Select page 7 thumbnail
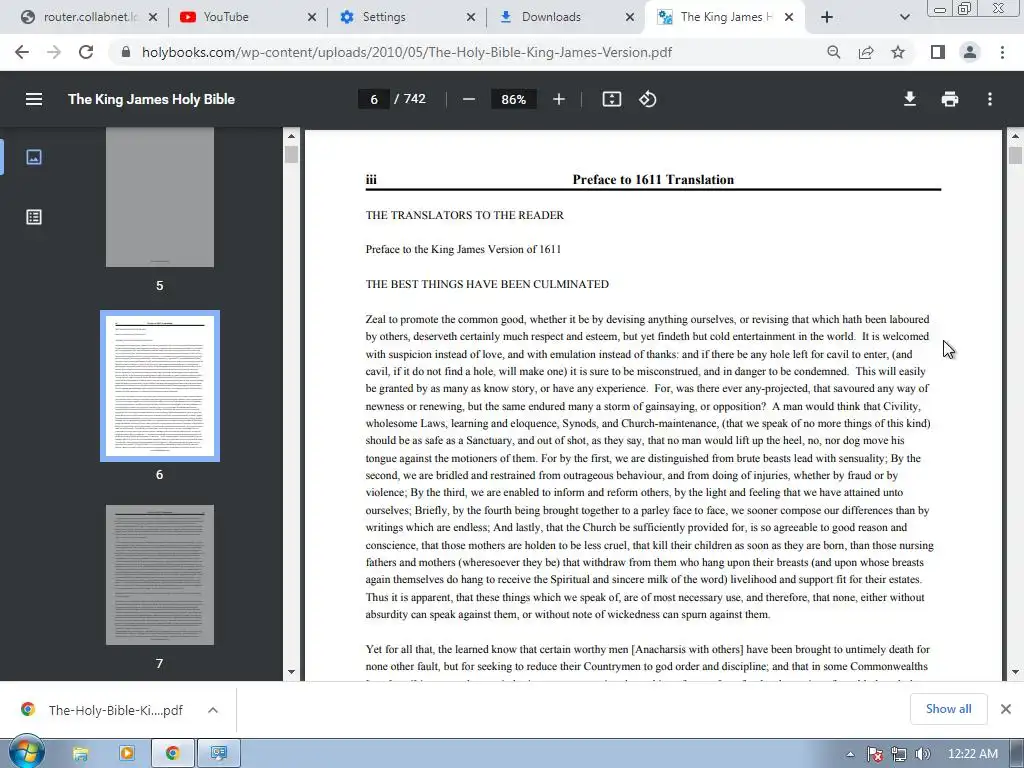 tap(159, 575)
